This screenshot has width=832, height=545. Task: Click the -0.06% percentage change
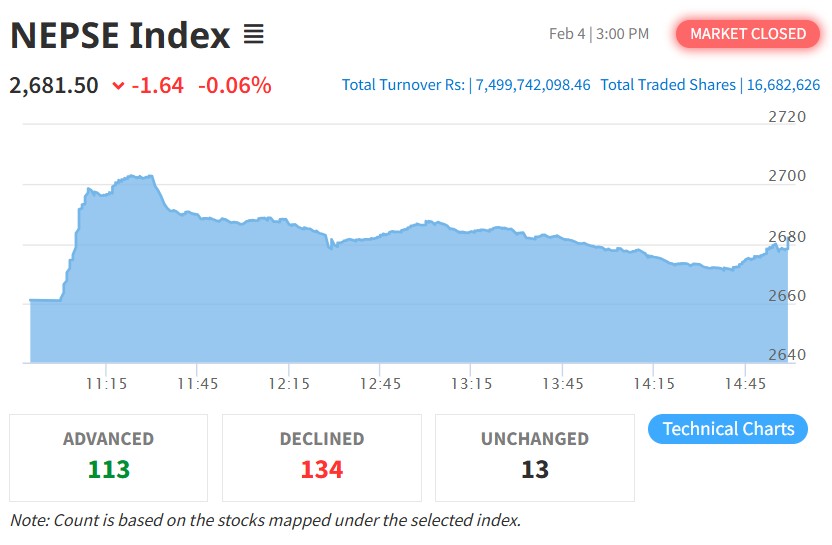pos(234,85)
